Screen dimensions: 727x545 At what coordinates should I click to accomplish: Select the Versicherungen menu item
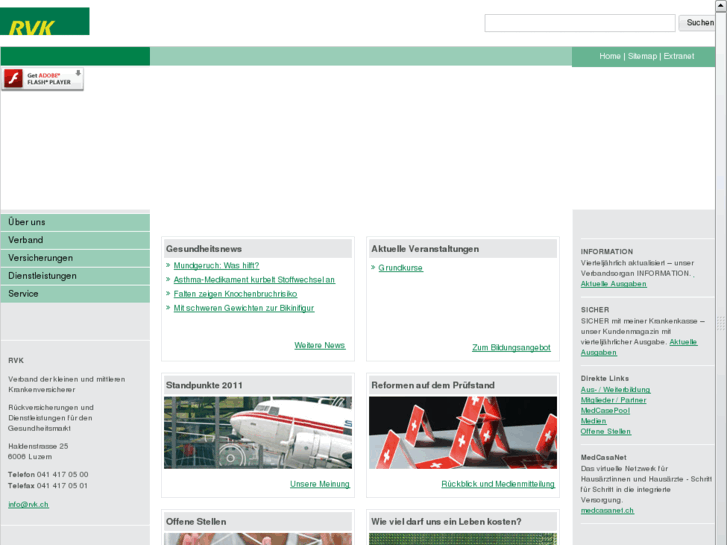pyautogui.click(x=75, y=258)
